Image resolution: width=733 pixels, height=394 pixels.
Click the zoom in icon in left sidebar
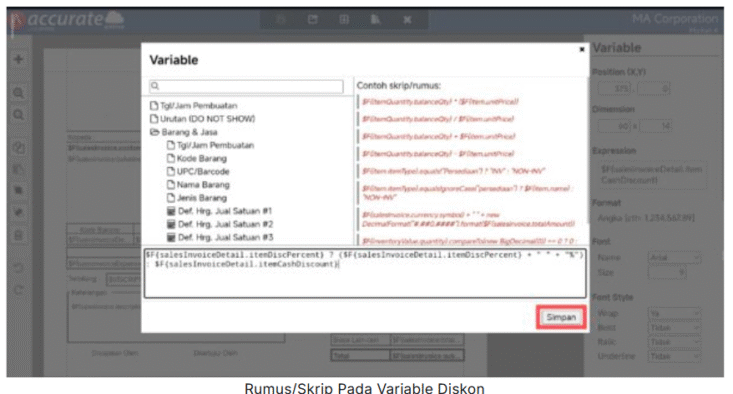pos(18,93)
